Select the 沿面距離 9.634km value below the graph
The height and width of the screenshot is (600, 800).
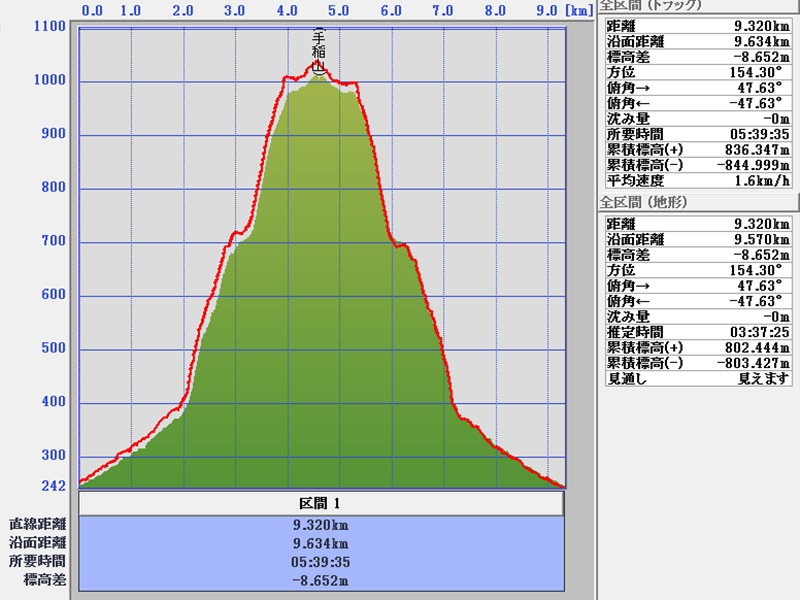[x=322, y=543]
